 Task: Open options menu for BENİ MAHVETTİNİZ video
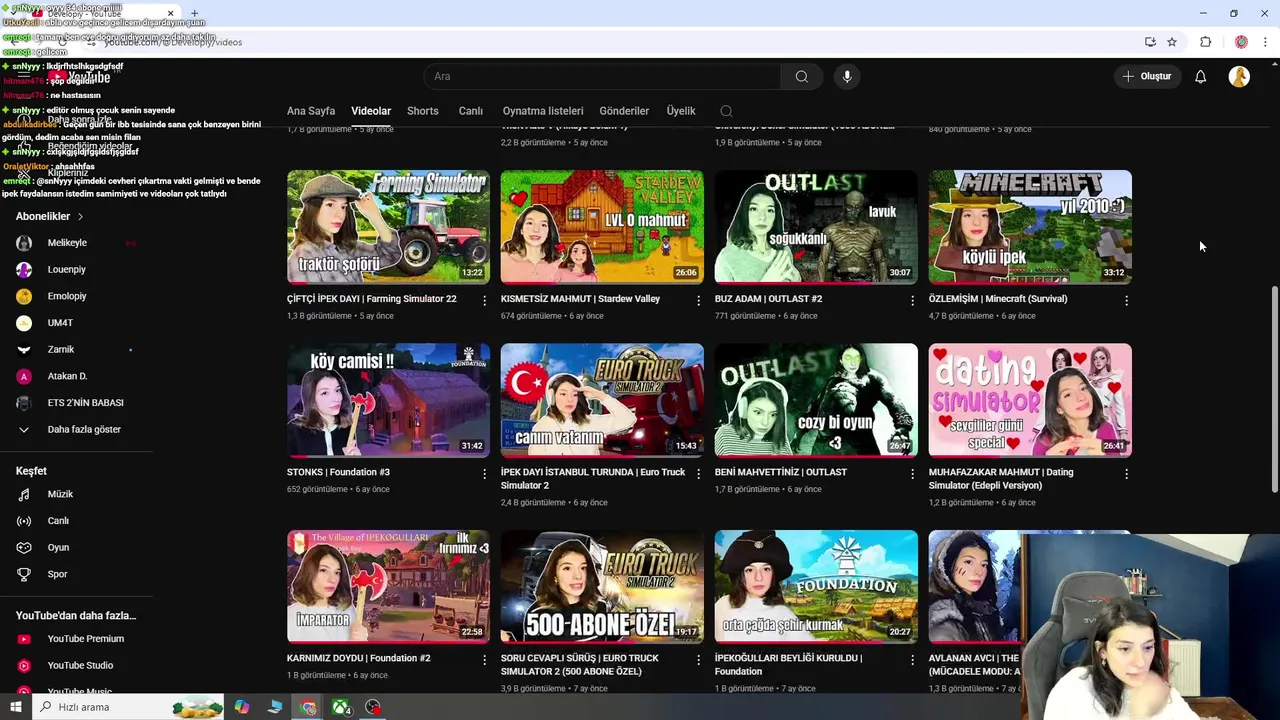click(912, 473)
